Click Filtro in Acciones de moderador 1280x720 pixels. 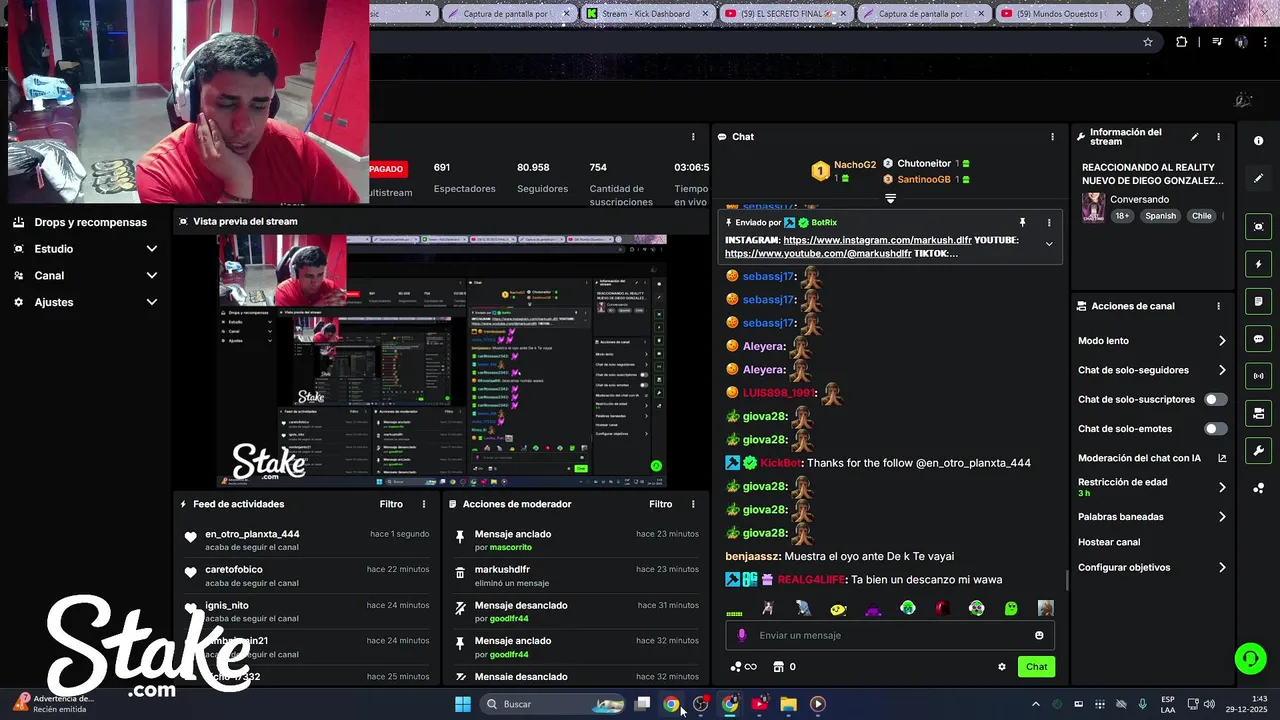click(x=661, y=504)
